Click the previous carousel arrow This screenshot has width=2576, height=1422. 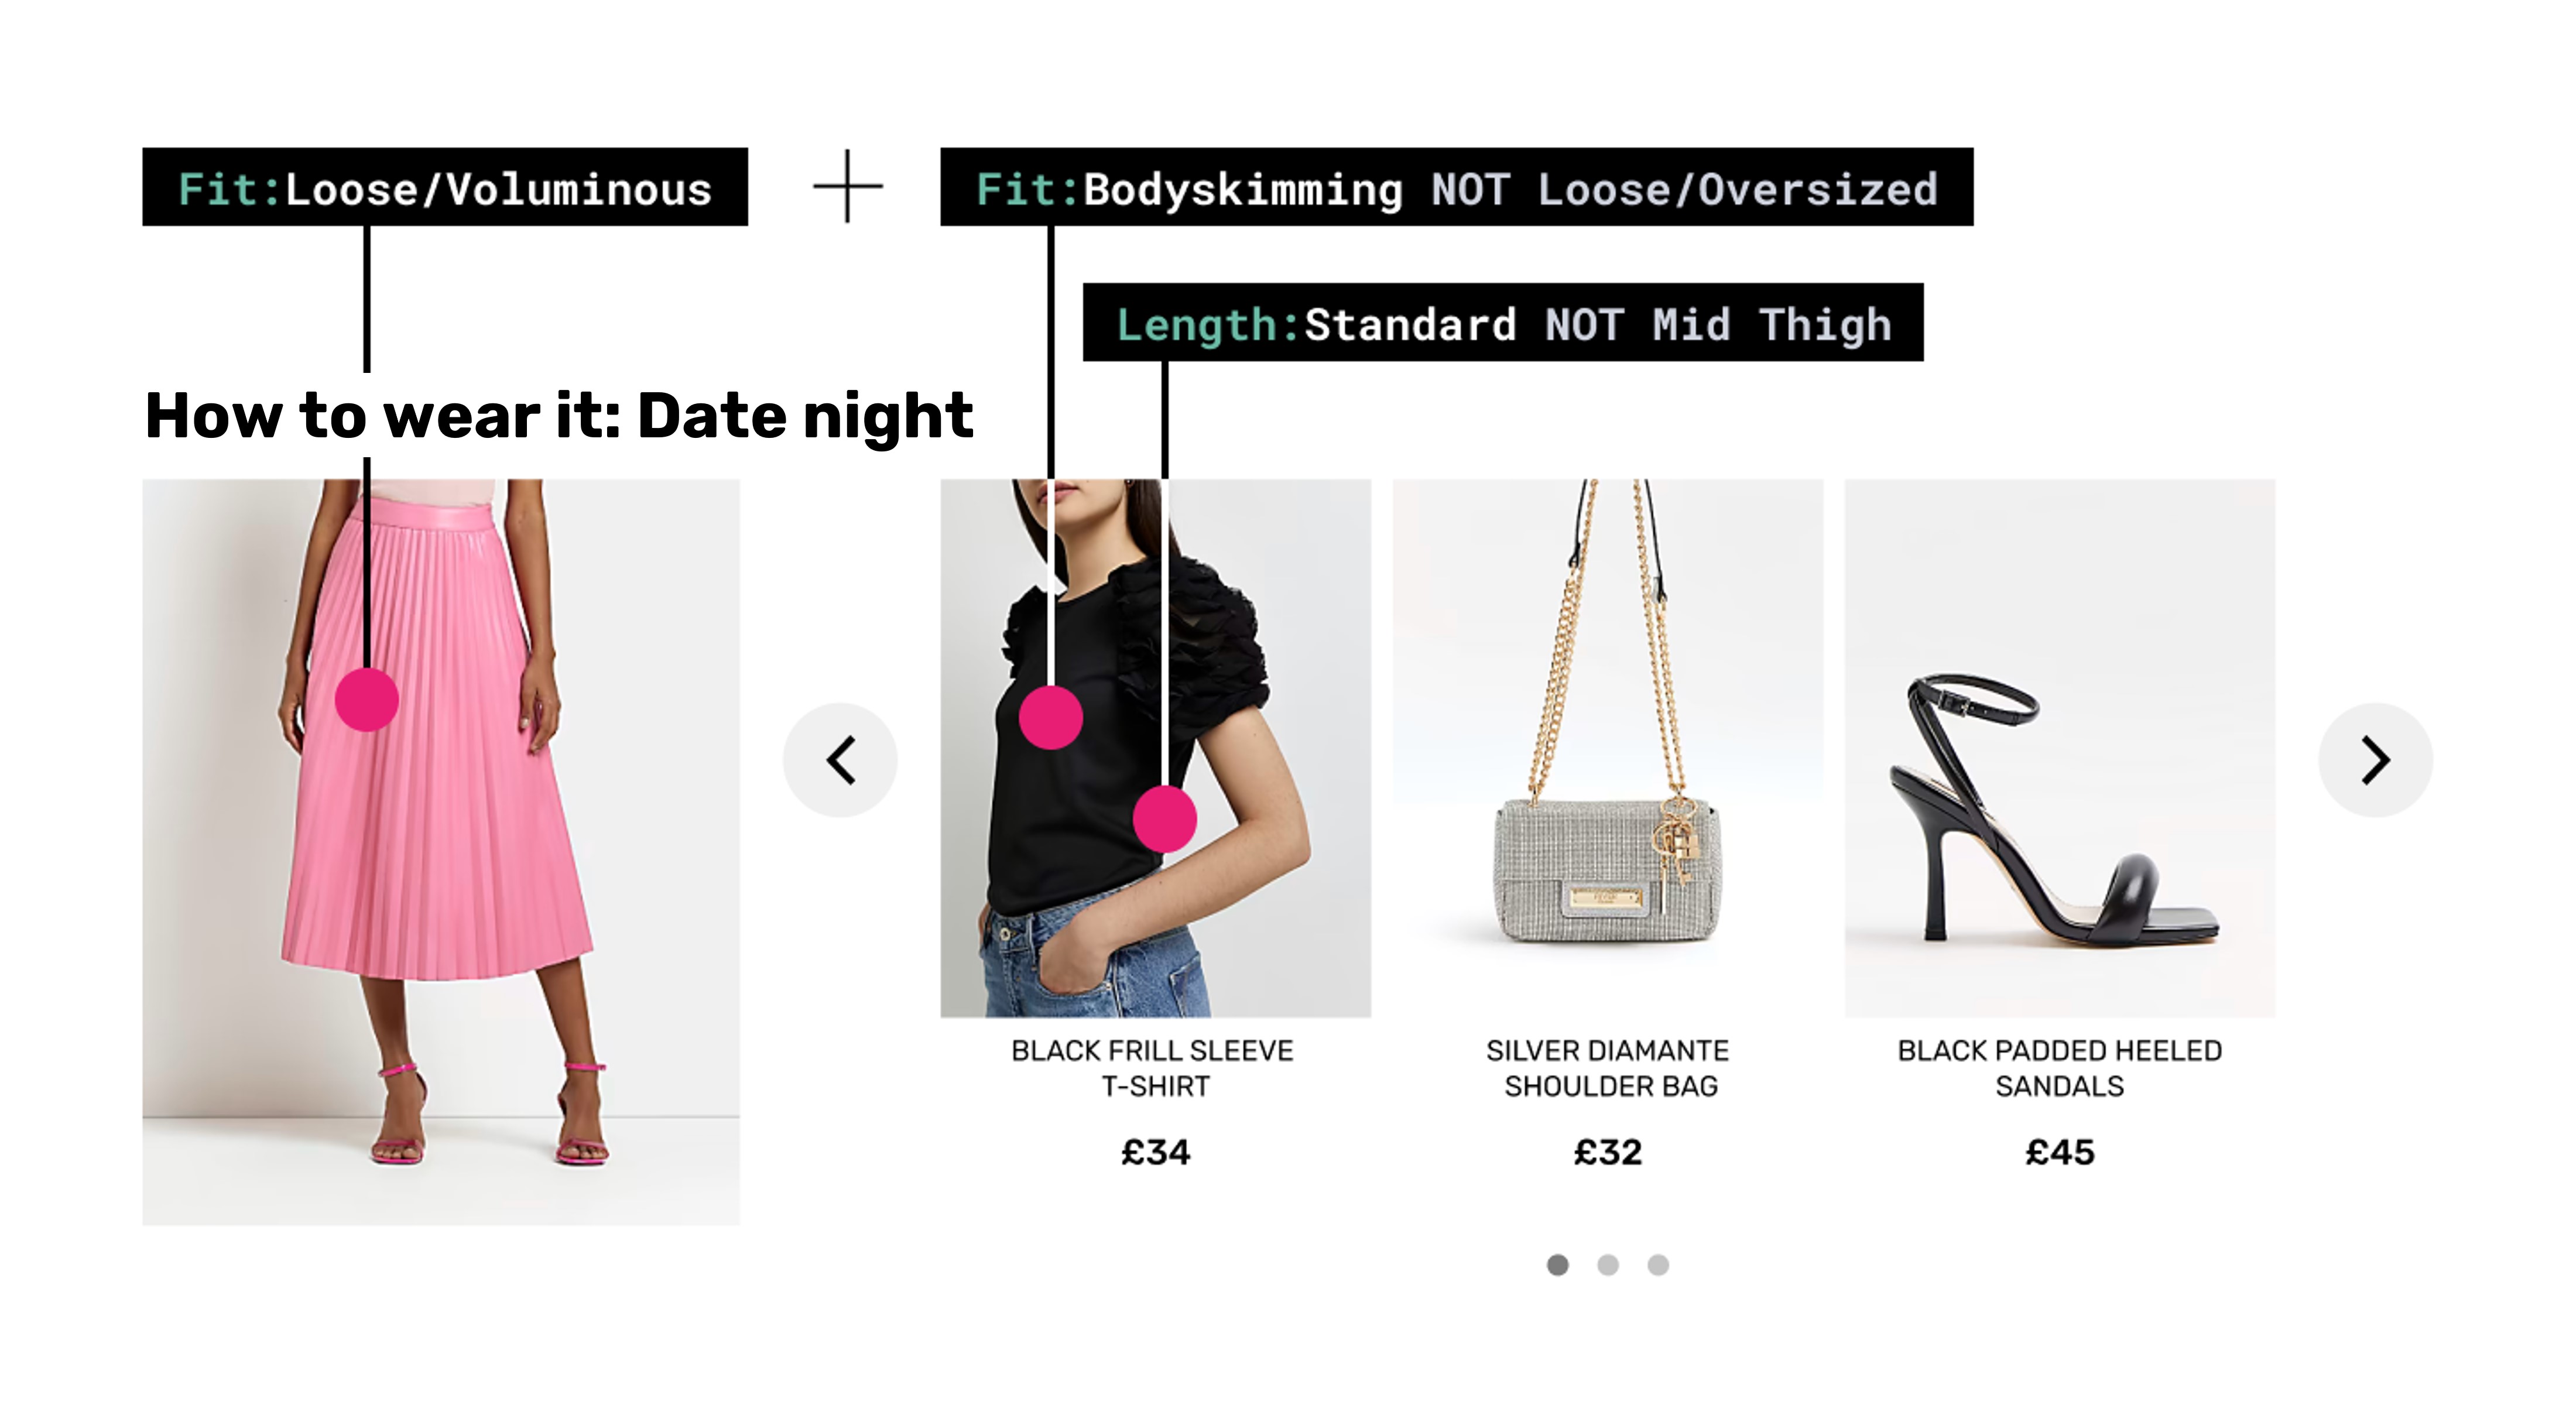pyautogui.click(x=840, y=760)
